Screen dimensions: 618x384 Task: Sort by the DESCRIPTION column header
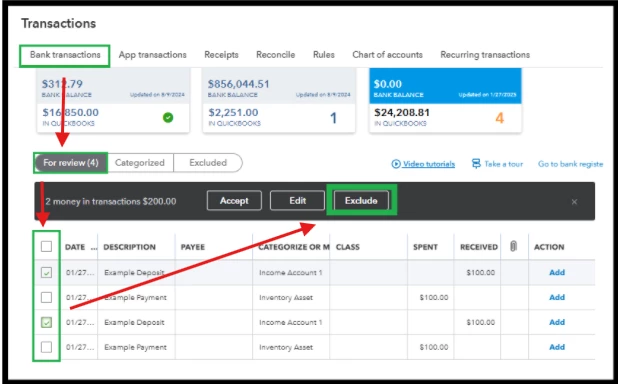(129, 247)
